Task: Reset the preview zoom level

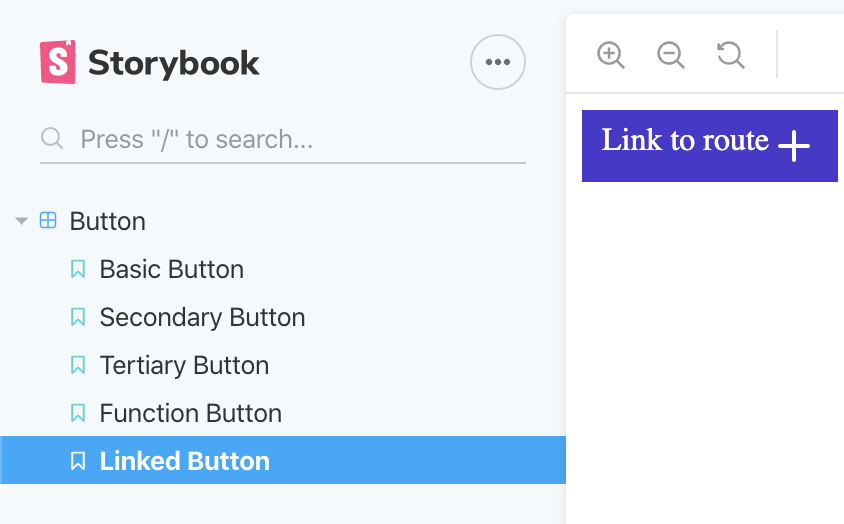Action: [730, 55]
